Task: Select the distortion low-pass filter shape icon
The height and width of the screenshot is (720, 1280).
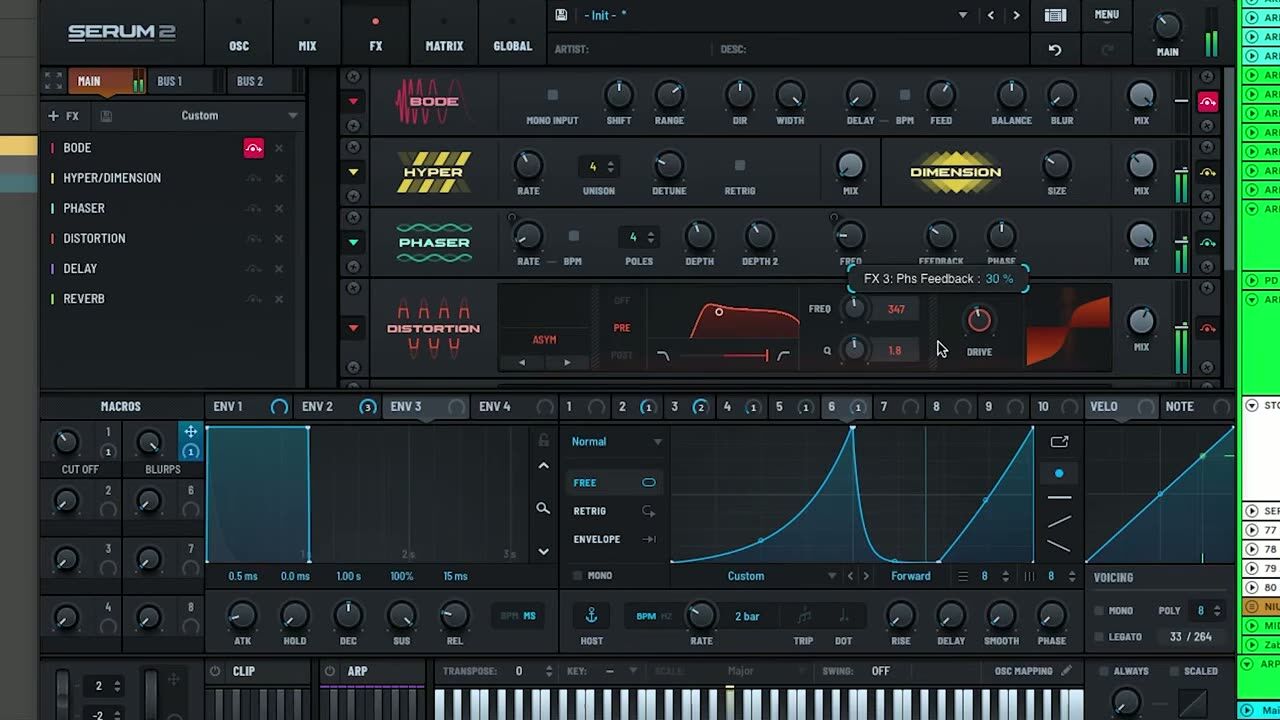Action: click(x=663, y=355)
